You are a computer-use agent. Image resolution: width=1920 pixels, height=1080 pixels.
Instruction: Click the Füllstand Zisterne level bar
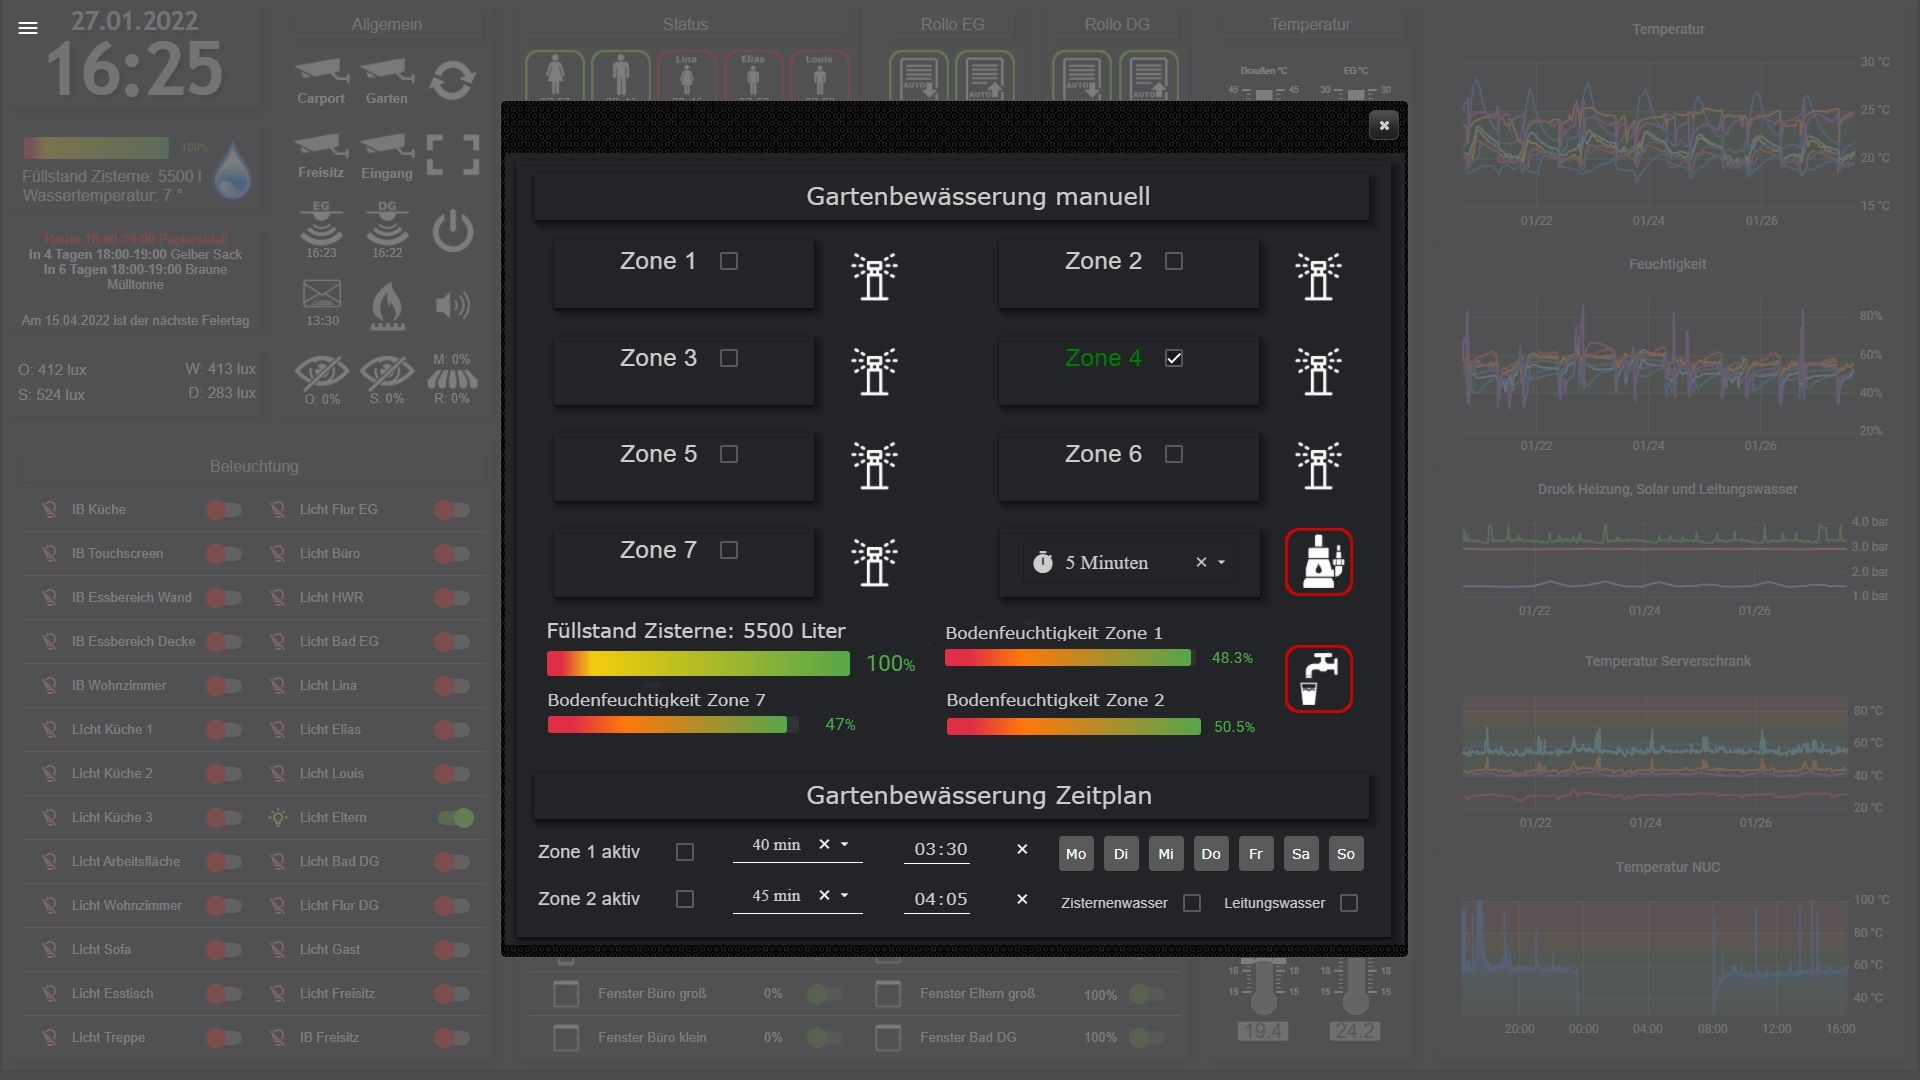point(698,663)
